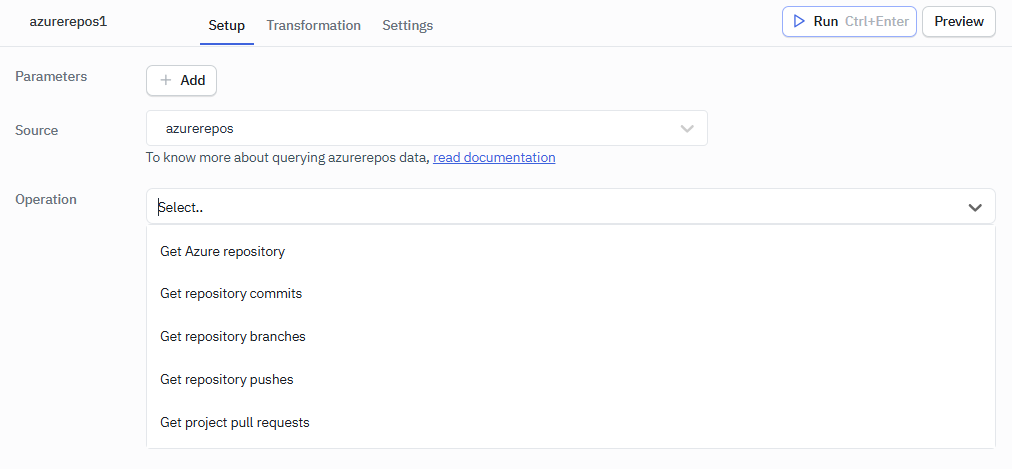Image resolution: width=1012 pixels, height=469 pixels.
Task: Click the Source label
Action: click(36, 130)
